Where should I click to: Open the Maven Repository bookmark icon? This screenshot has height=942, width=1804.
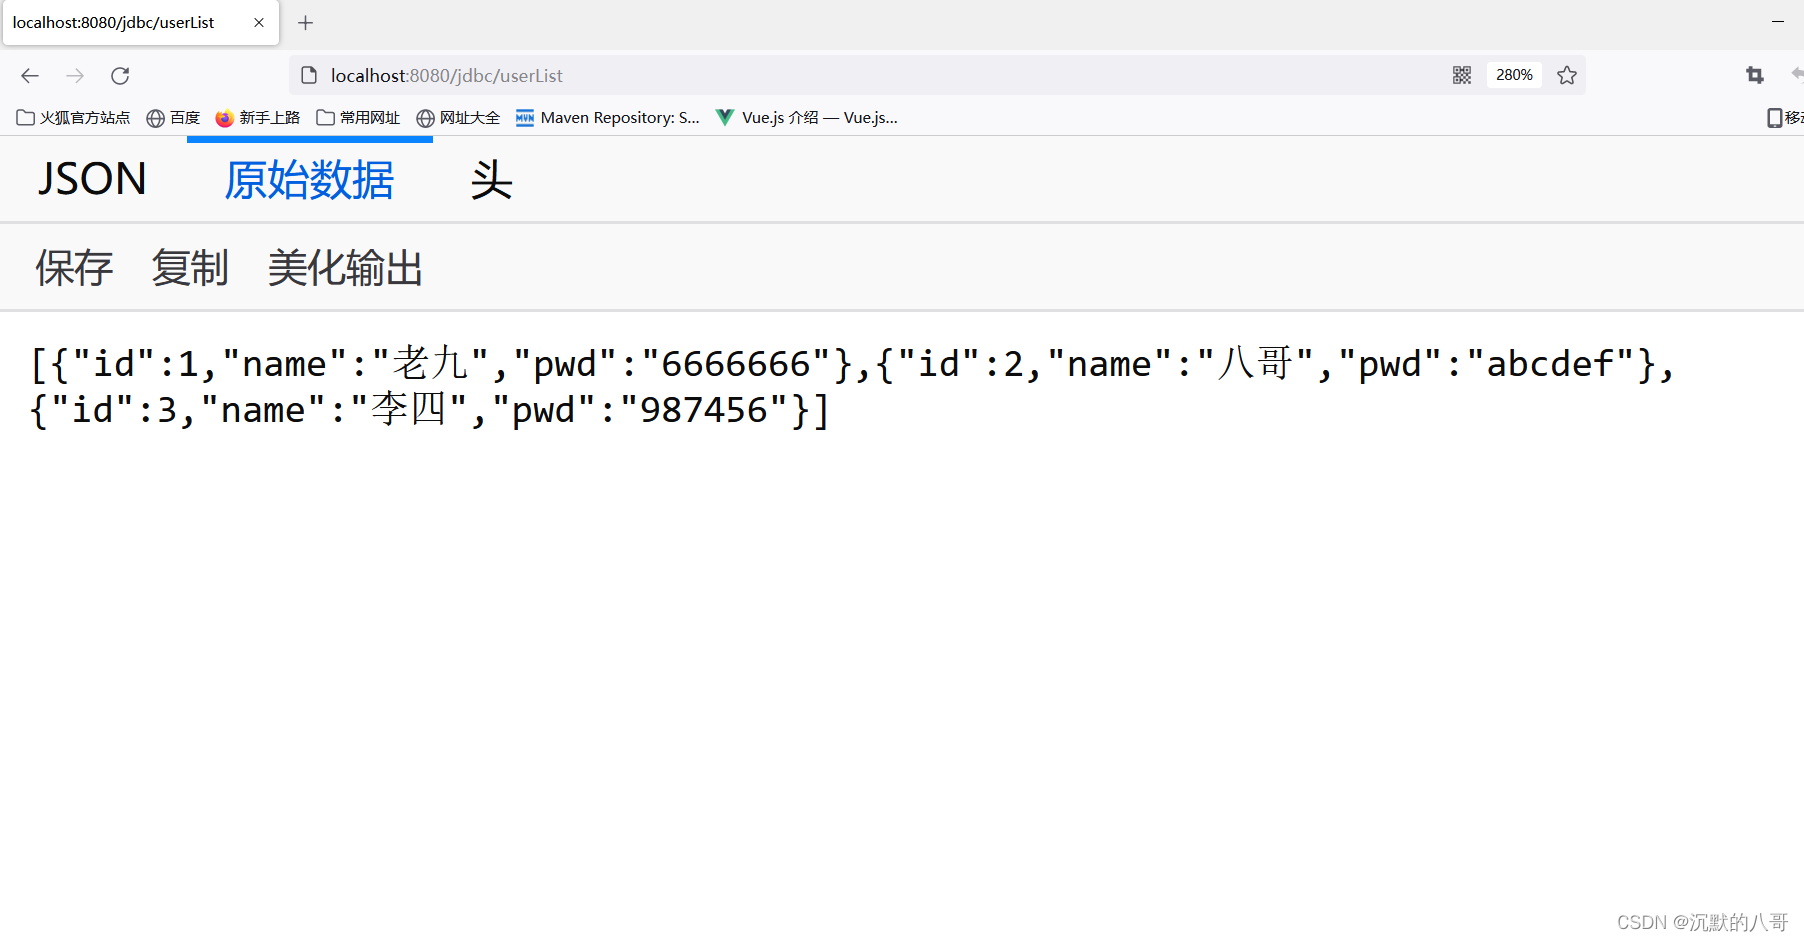tap(524, 117)
